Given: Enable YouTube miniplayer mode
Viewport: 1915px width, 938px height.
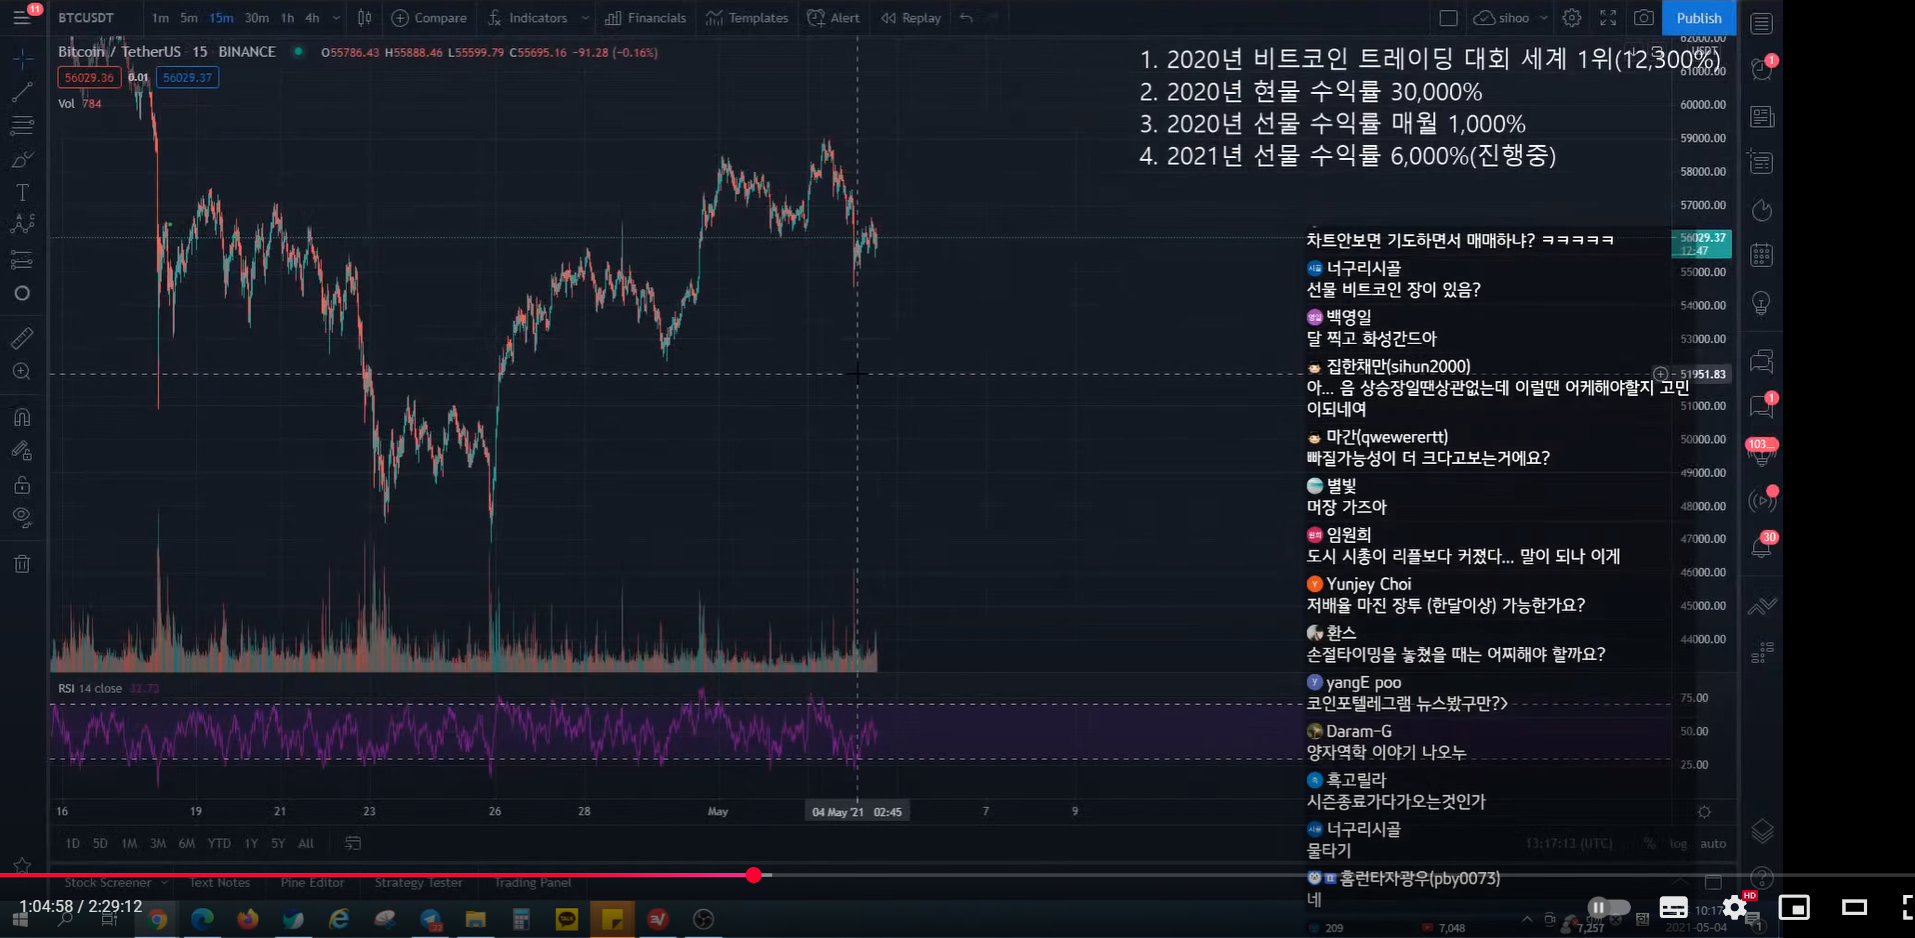Looking at the screenshot, I should click(x=1794, y=908).
